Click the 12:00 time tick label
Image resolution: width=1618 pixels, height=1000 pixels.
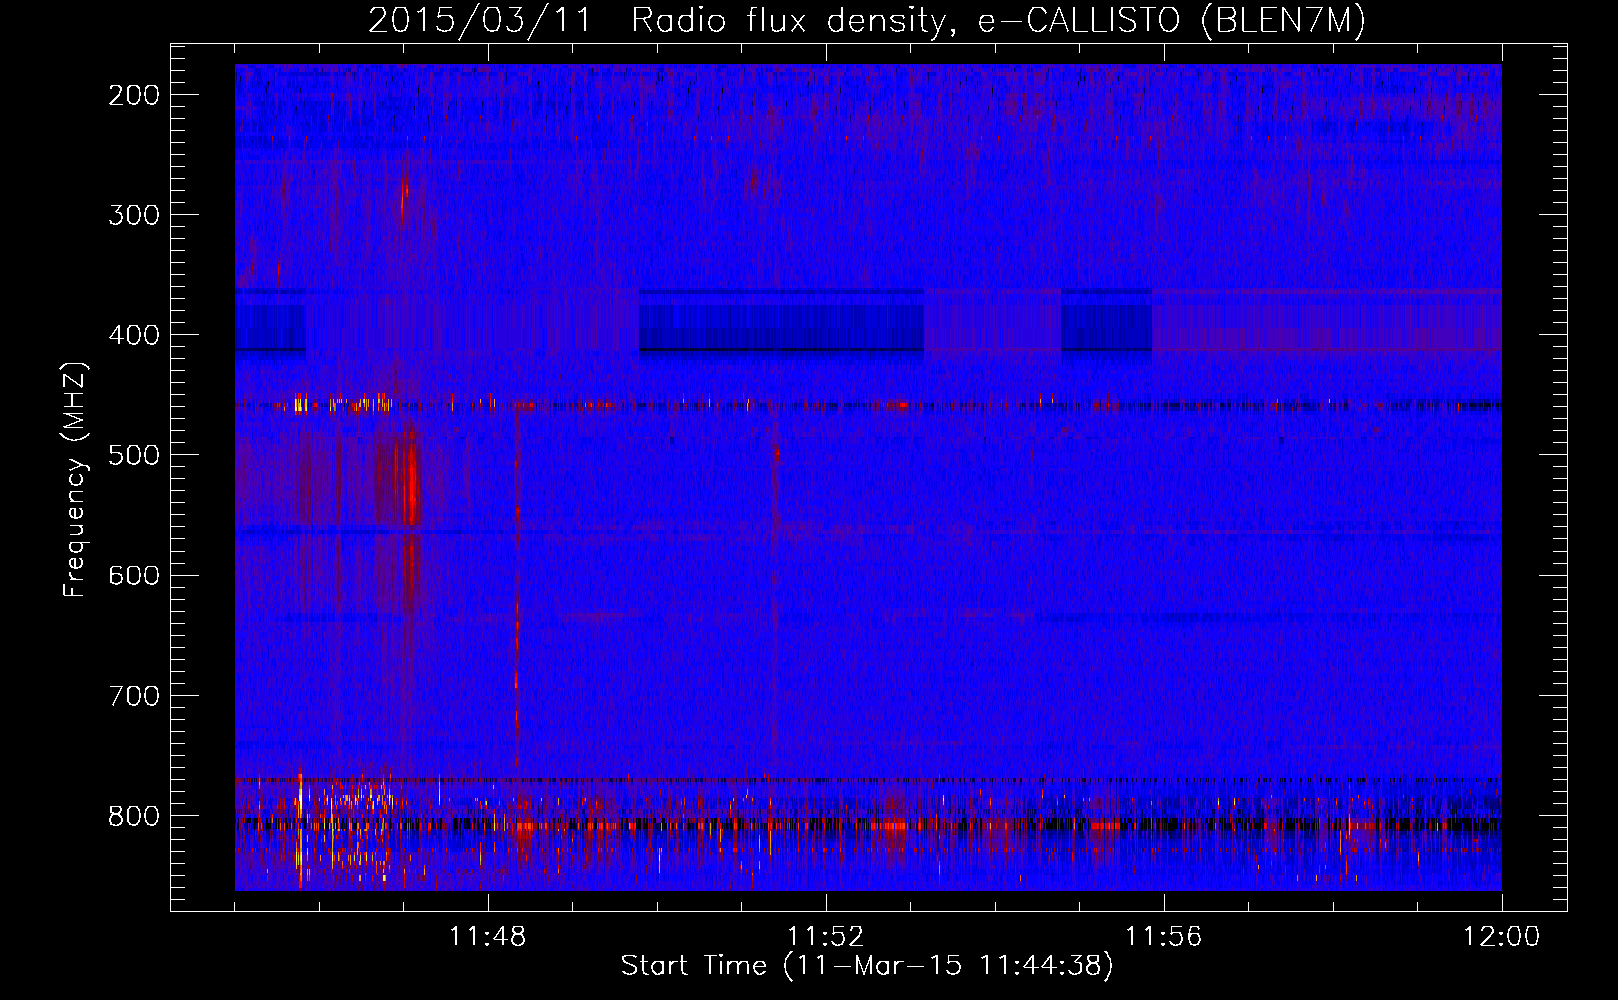(x=1501, y=937)
